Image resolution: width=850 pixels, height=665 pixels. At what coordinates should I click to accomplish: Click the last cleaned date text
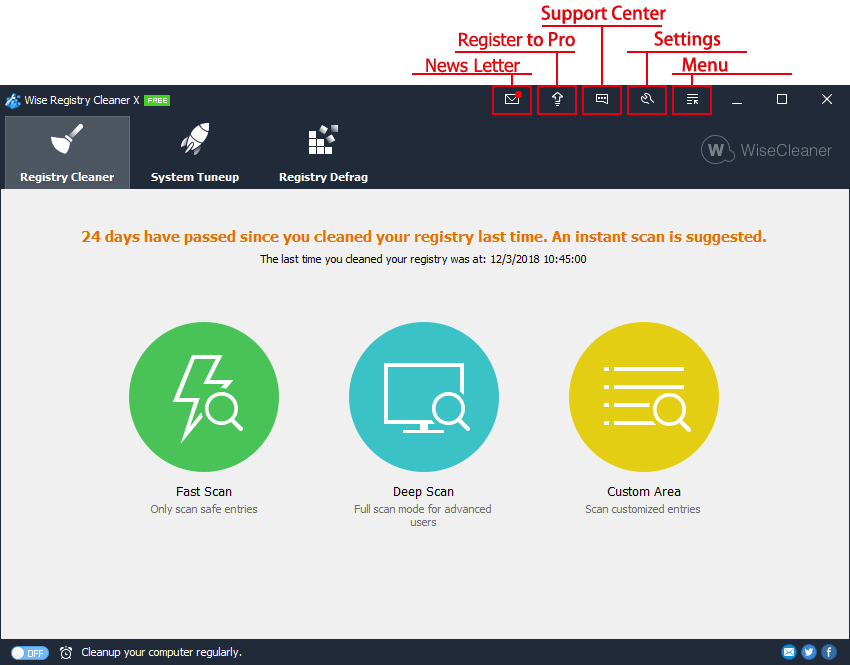[423, 259]
